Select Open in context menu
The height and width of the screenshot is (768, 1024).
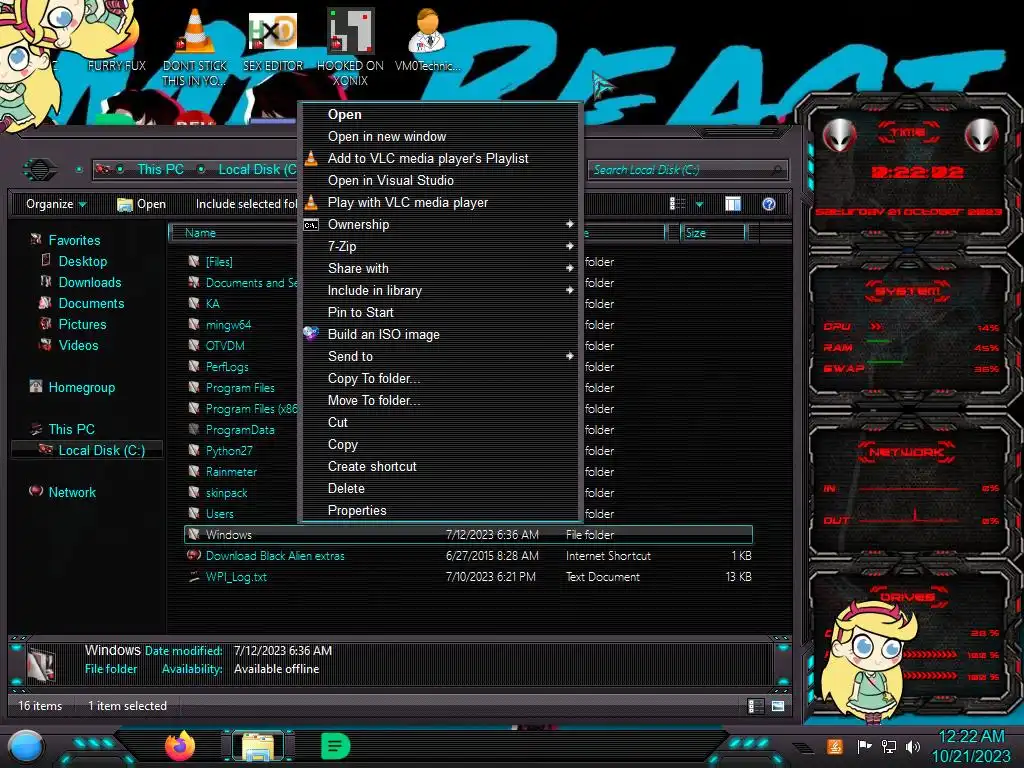point(440,114)
